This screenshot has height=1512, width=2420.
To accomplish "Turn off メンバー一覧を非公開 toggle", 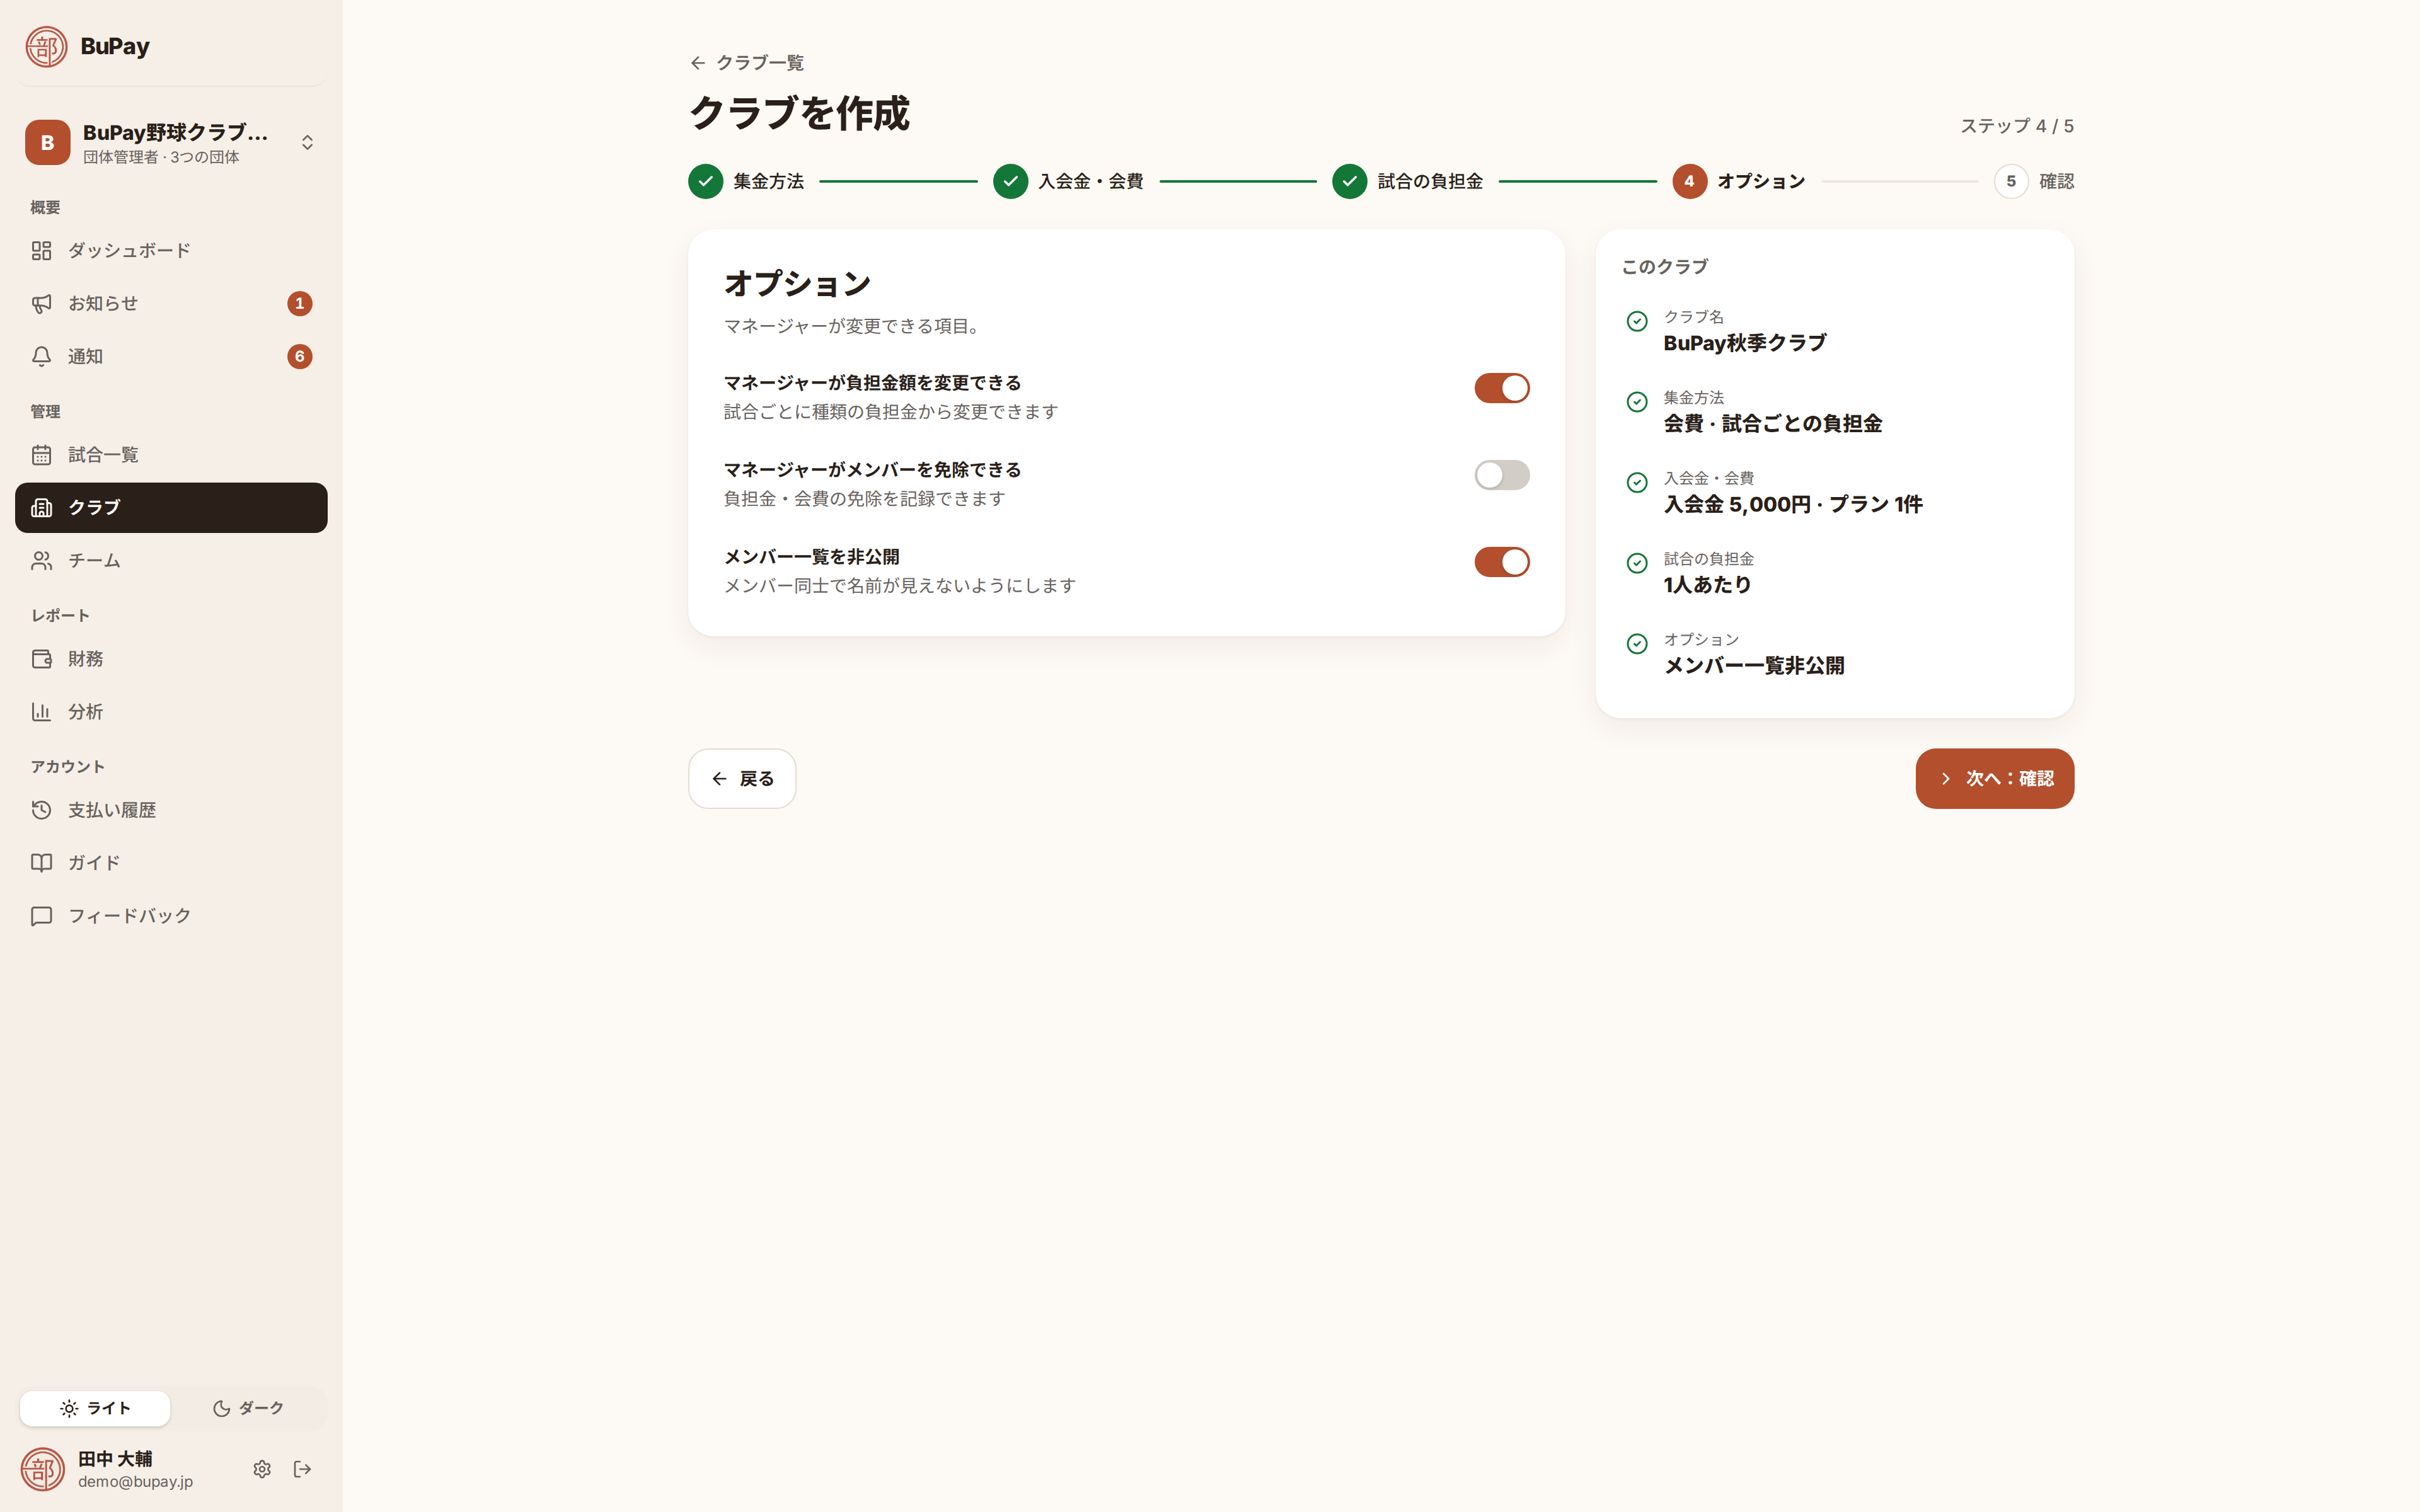I will [1502, 562].
